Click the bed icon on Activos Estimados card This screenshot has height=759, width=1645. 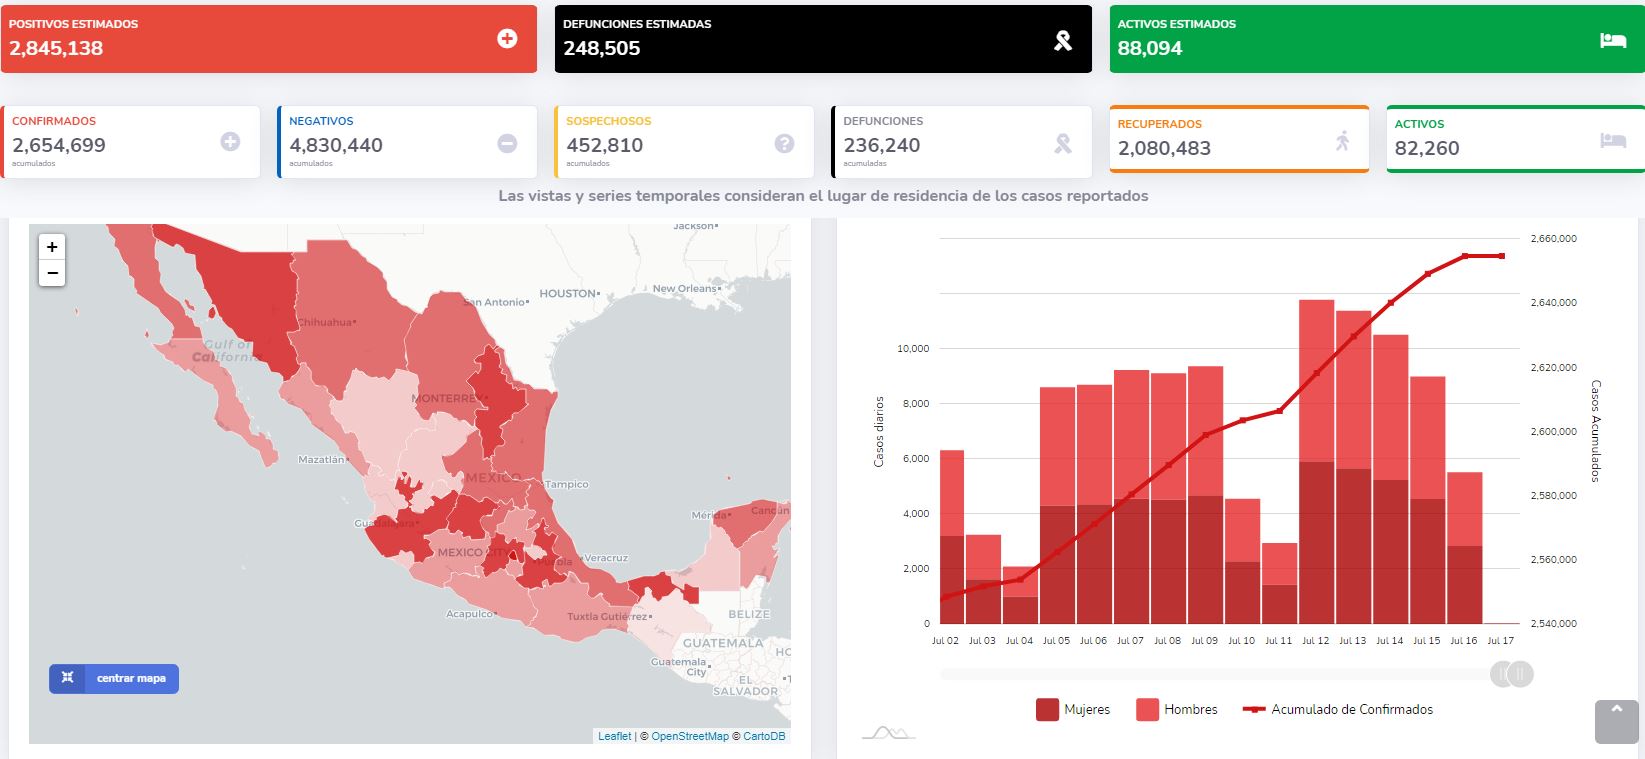1612,40
